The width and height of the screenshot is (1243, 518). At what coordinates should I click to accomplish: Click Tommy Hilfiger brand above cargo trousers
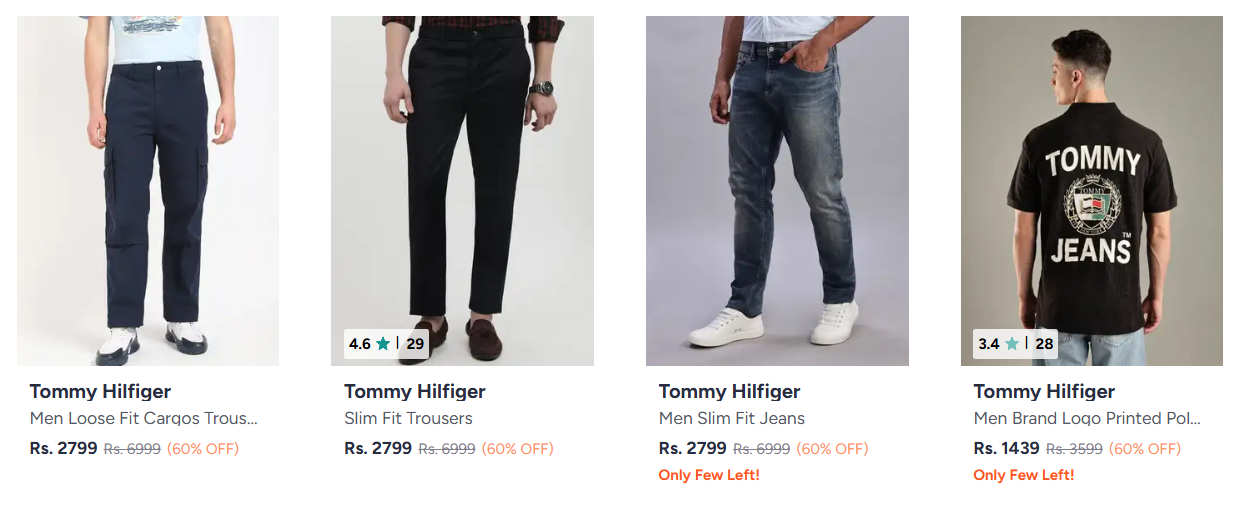pyautogui.click(x=100, y=391)
